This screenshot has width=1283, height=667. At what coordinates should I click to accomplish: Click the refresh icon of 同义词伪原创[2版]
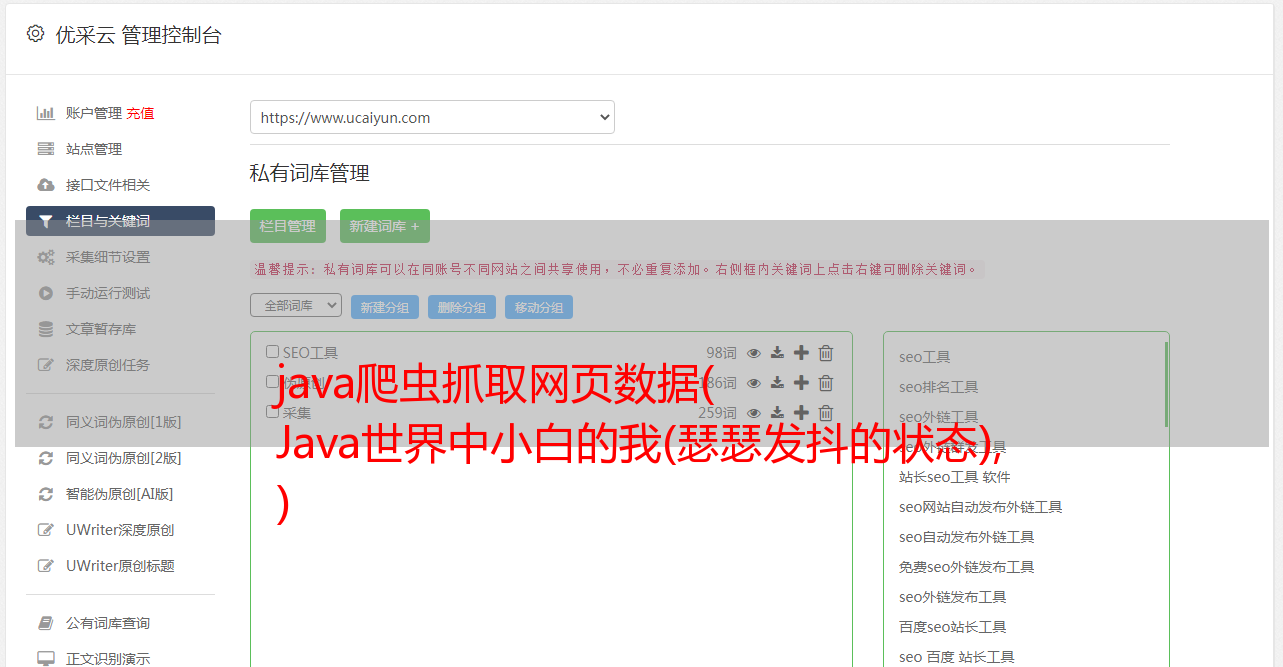pyautogui.click(x=46, y=458)
